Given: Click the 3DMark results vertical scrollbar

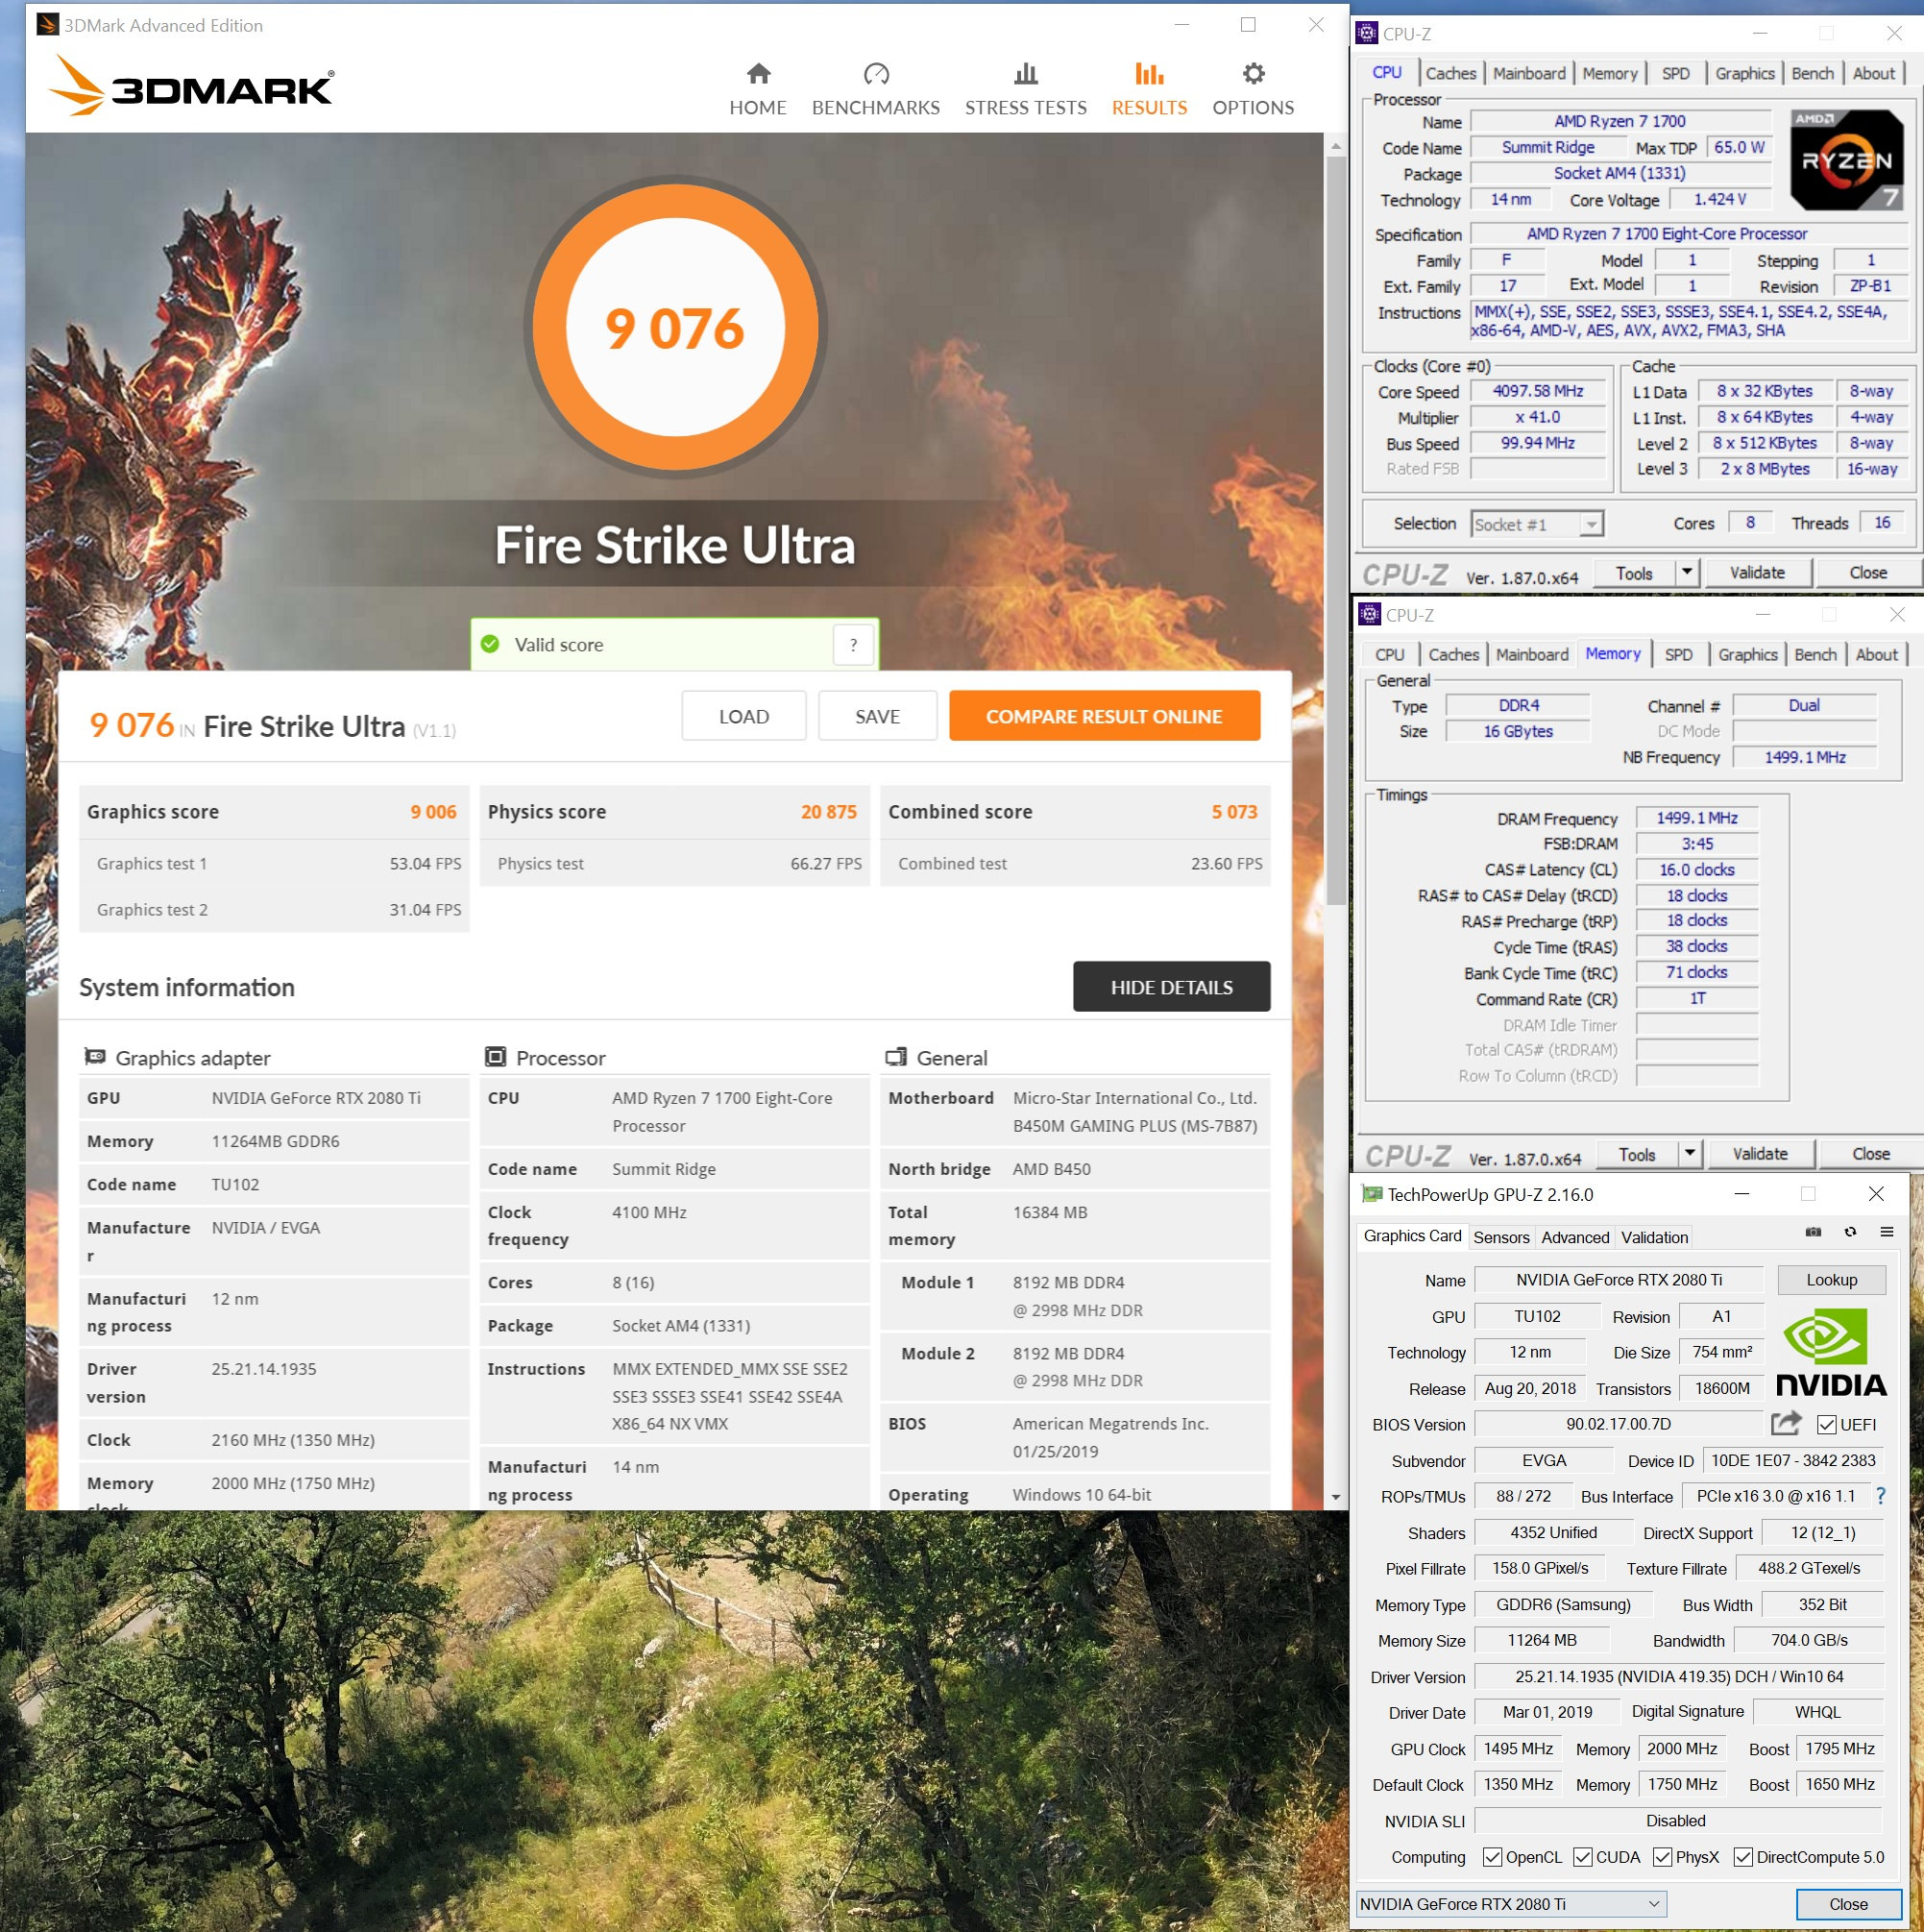Looking at the screenshot, I should click(1335, 530).
